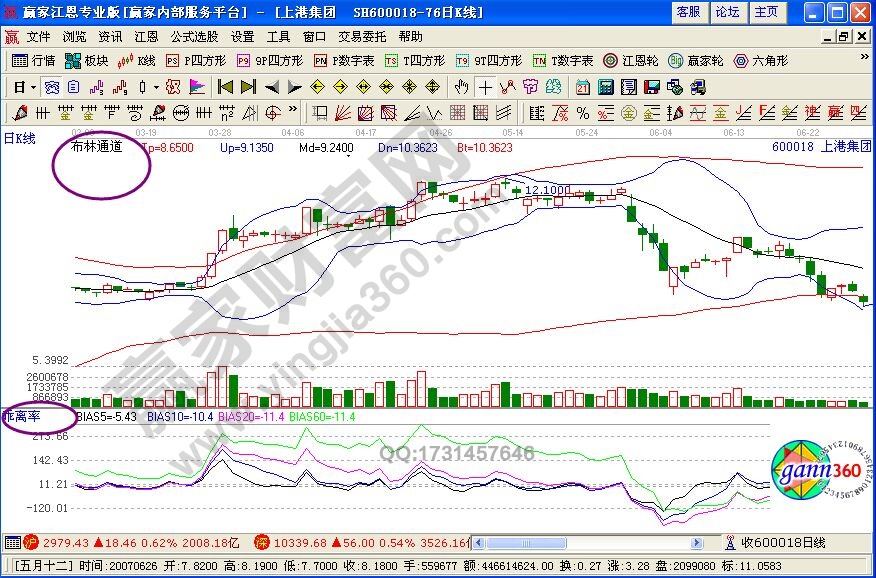Open the T四方形 tool
876x578 pixels.
(x=415, y=61)
